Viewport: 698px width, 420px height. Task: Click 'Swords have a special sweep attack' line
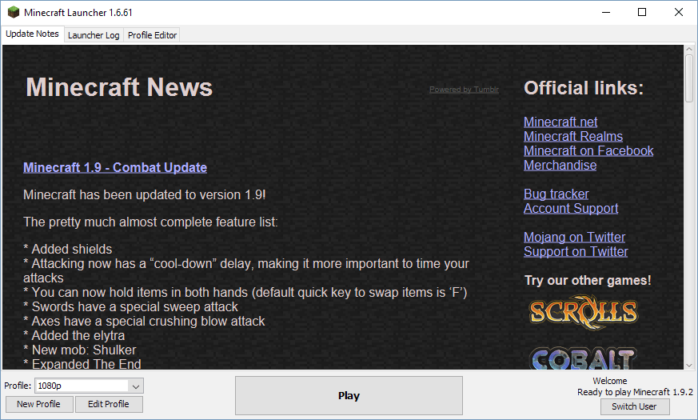[x=135, y=306]
